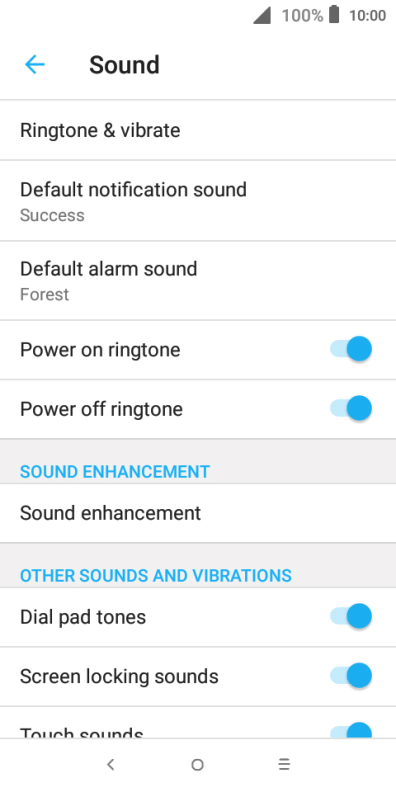This screenshot has width=396, height=792.
Task: Open the Sound enhancement option
Action: (x=198, y=513)
